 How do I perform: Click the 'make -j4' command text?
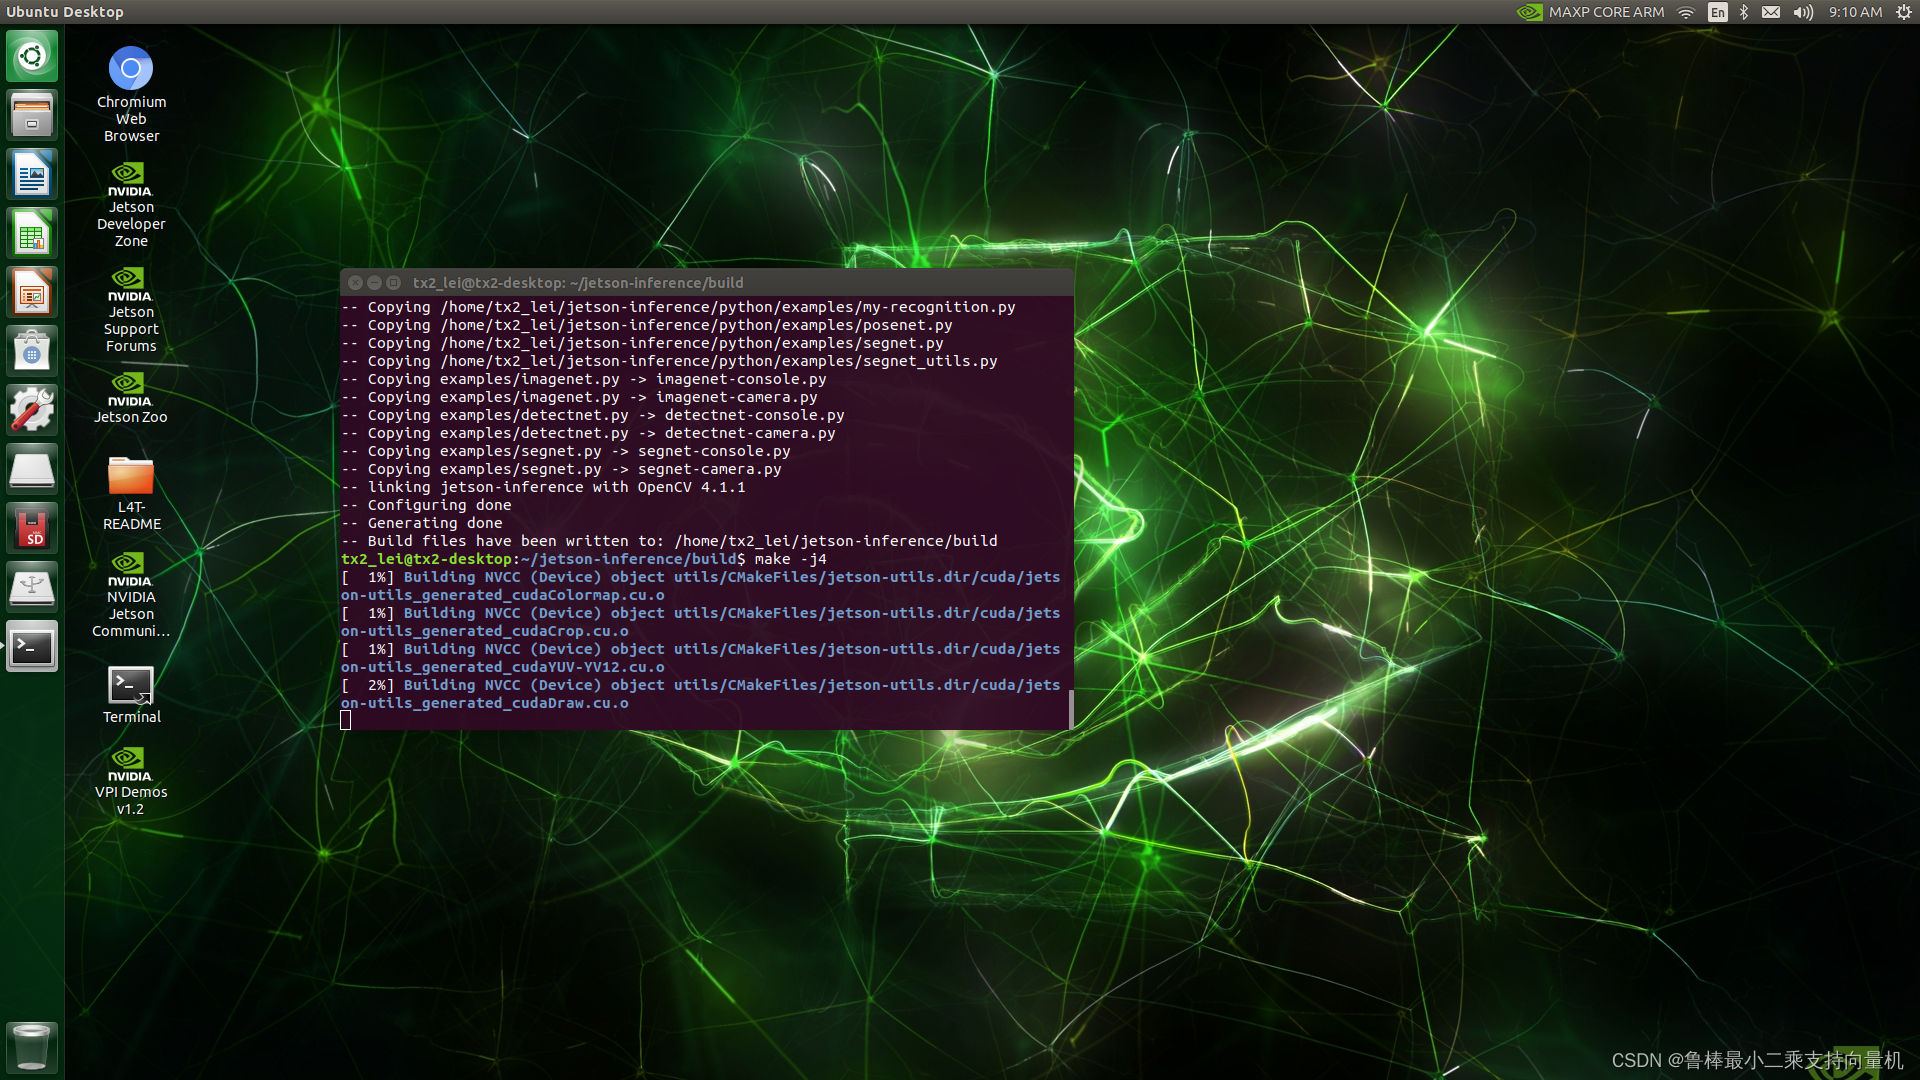click(x=790, y=559)
